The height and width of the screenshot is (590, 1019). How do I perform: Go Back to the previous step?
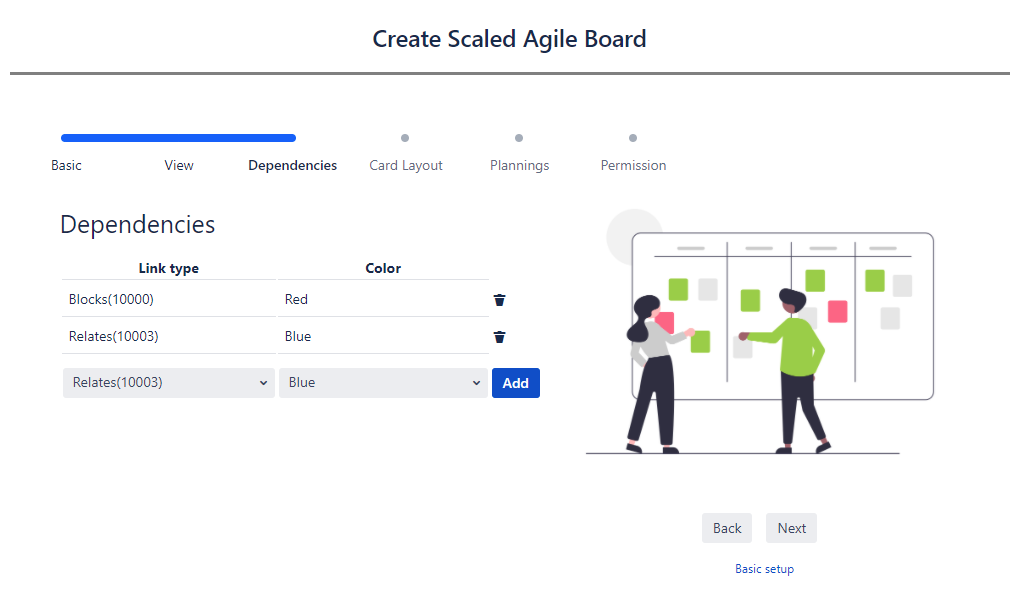727,528
